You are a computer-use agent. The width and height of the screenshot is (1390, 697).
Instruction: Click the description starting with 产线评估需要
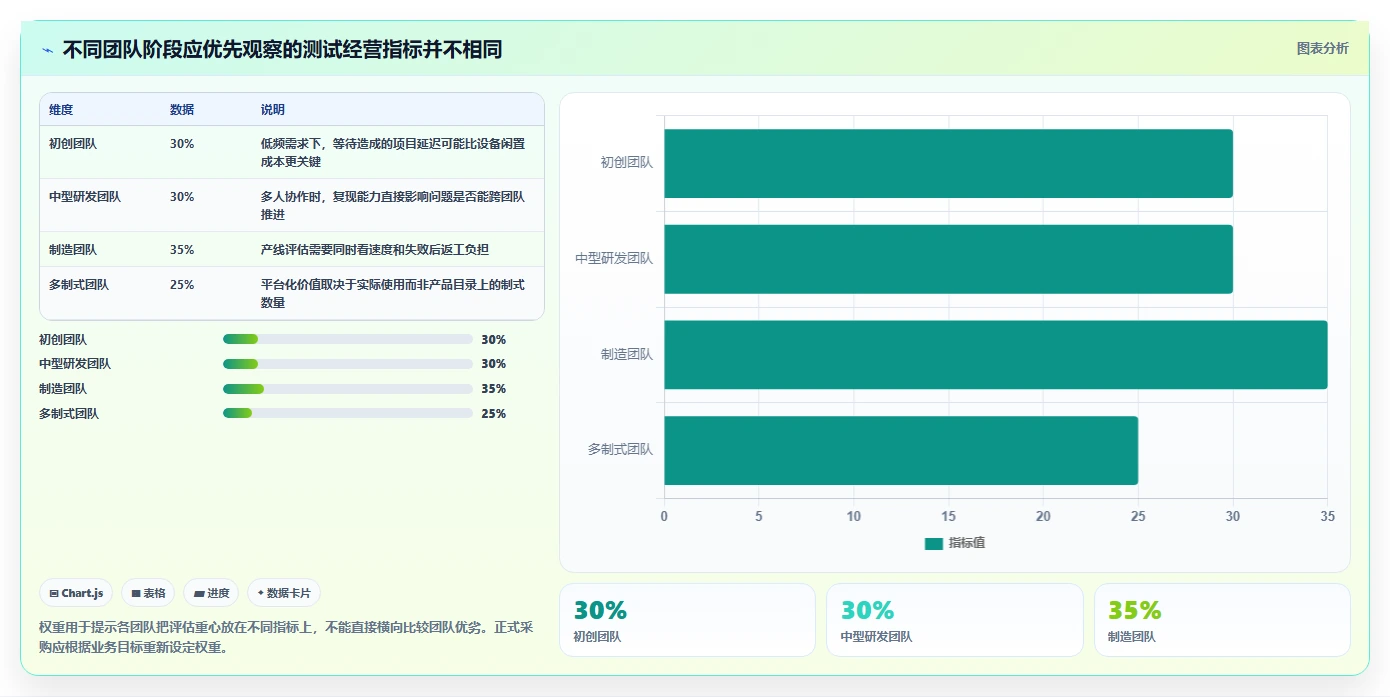coord(375,250)
